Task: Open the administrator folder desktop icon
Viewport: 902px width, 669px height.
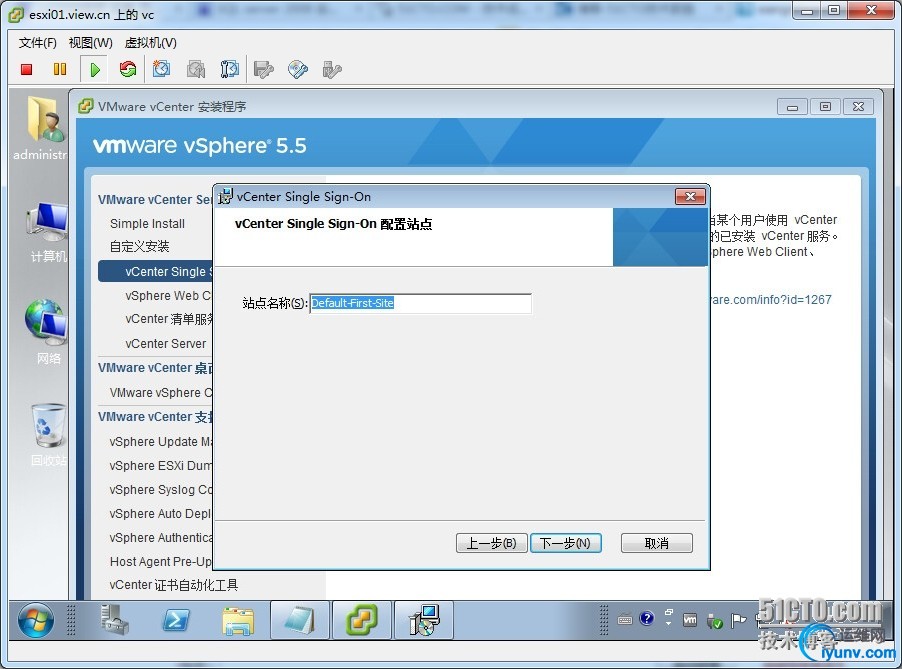Action: point(45,128)
